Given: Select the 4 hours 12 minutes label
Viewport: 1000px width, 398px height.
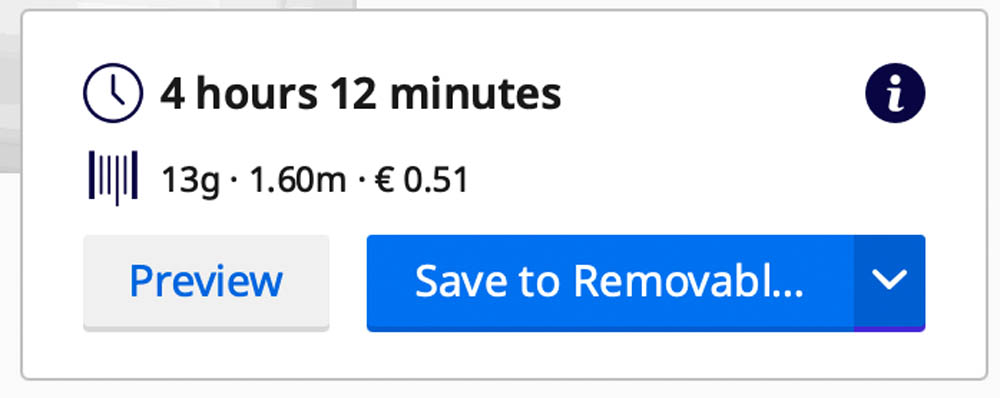Looking at the screenshot, I should coord(360,94).
